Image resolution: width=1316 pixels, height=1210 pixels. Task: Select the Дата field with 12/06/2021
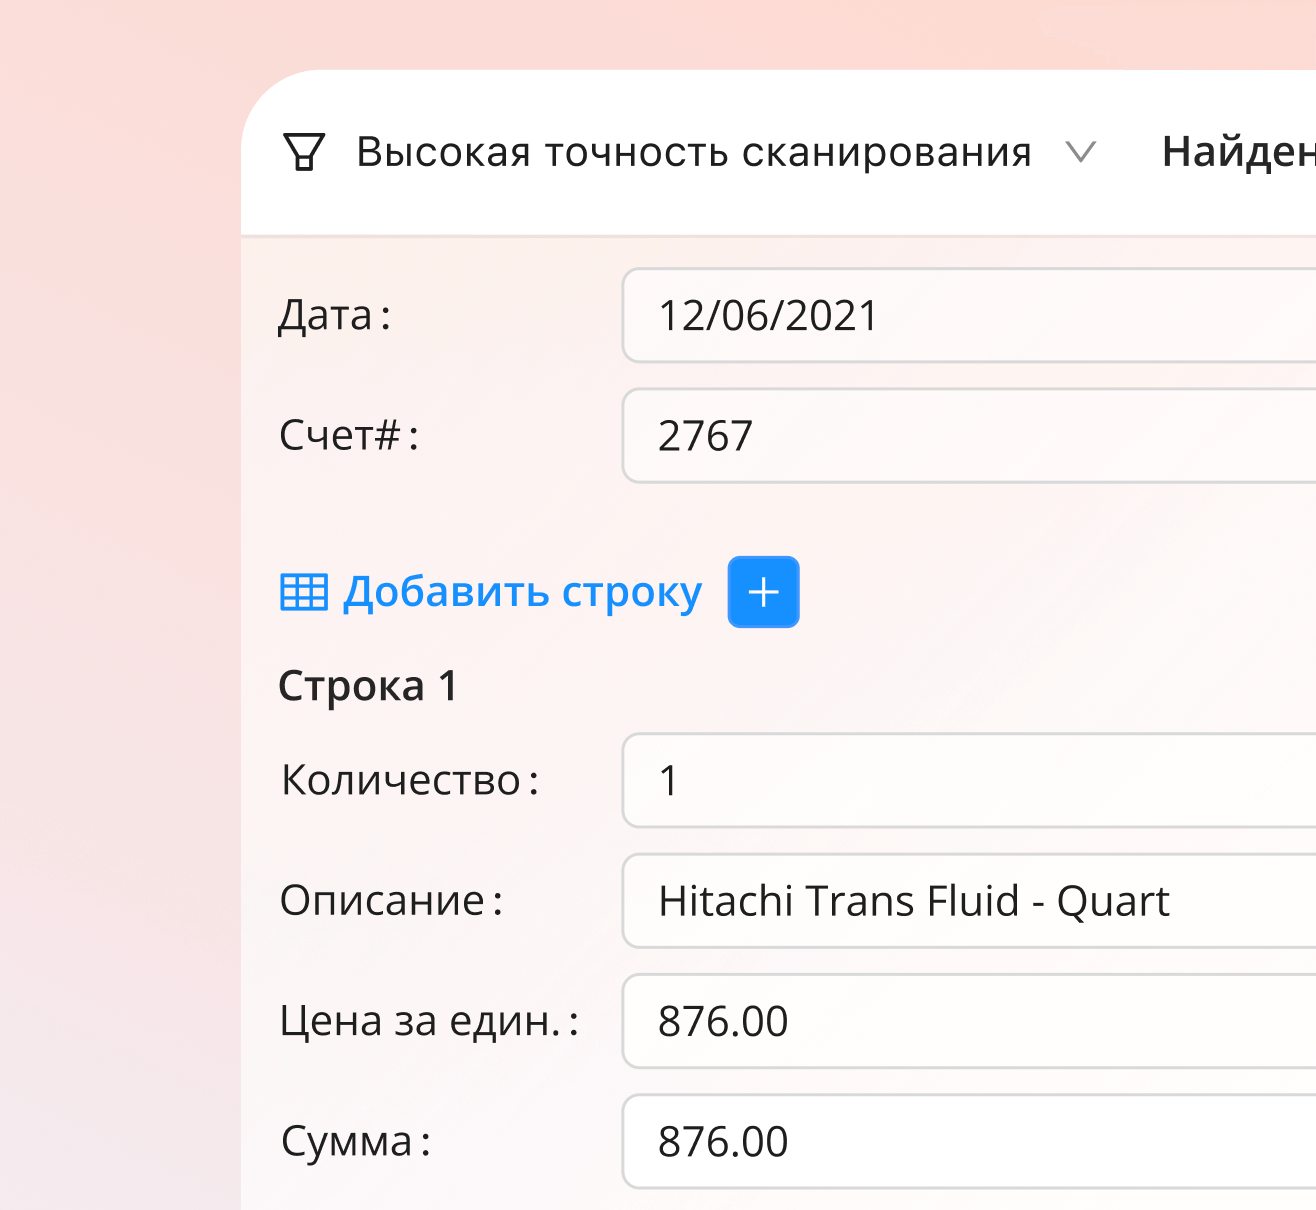969,315
